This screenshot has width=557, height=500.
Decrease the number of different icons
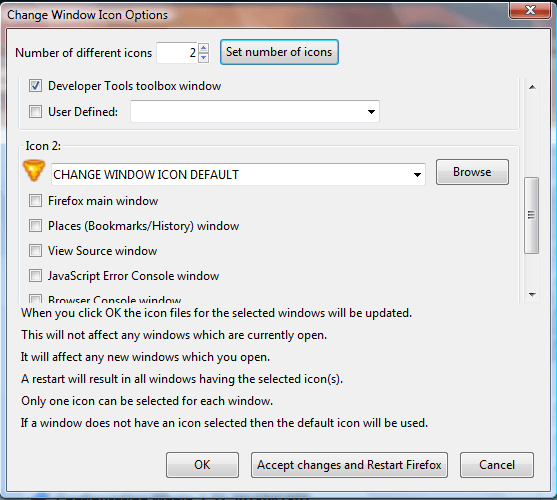(x=204, y=58)
